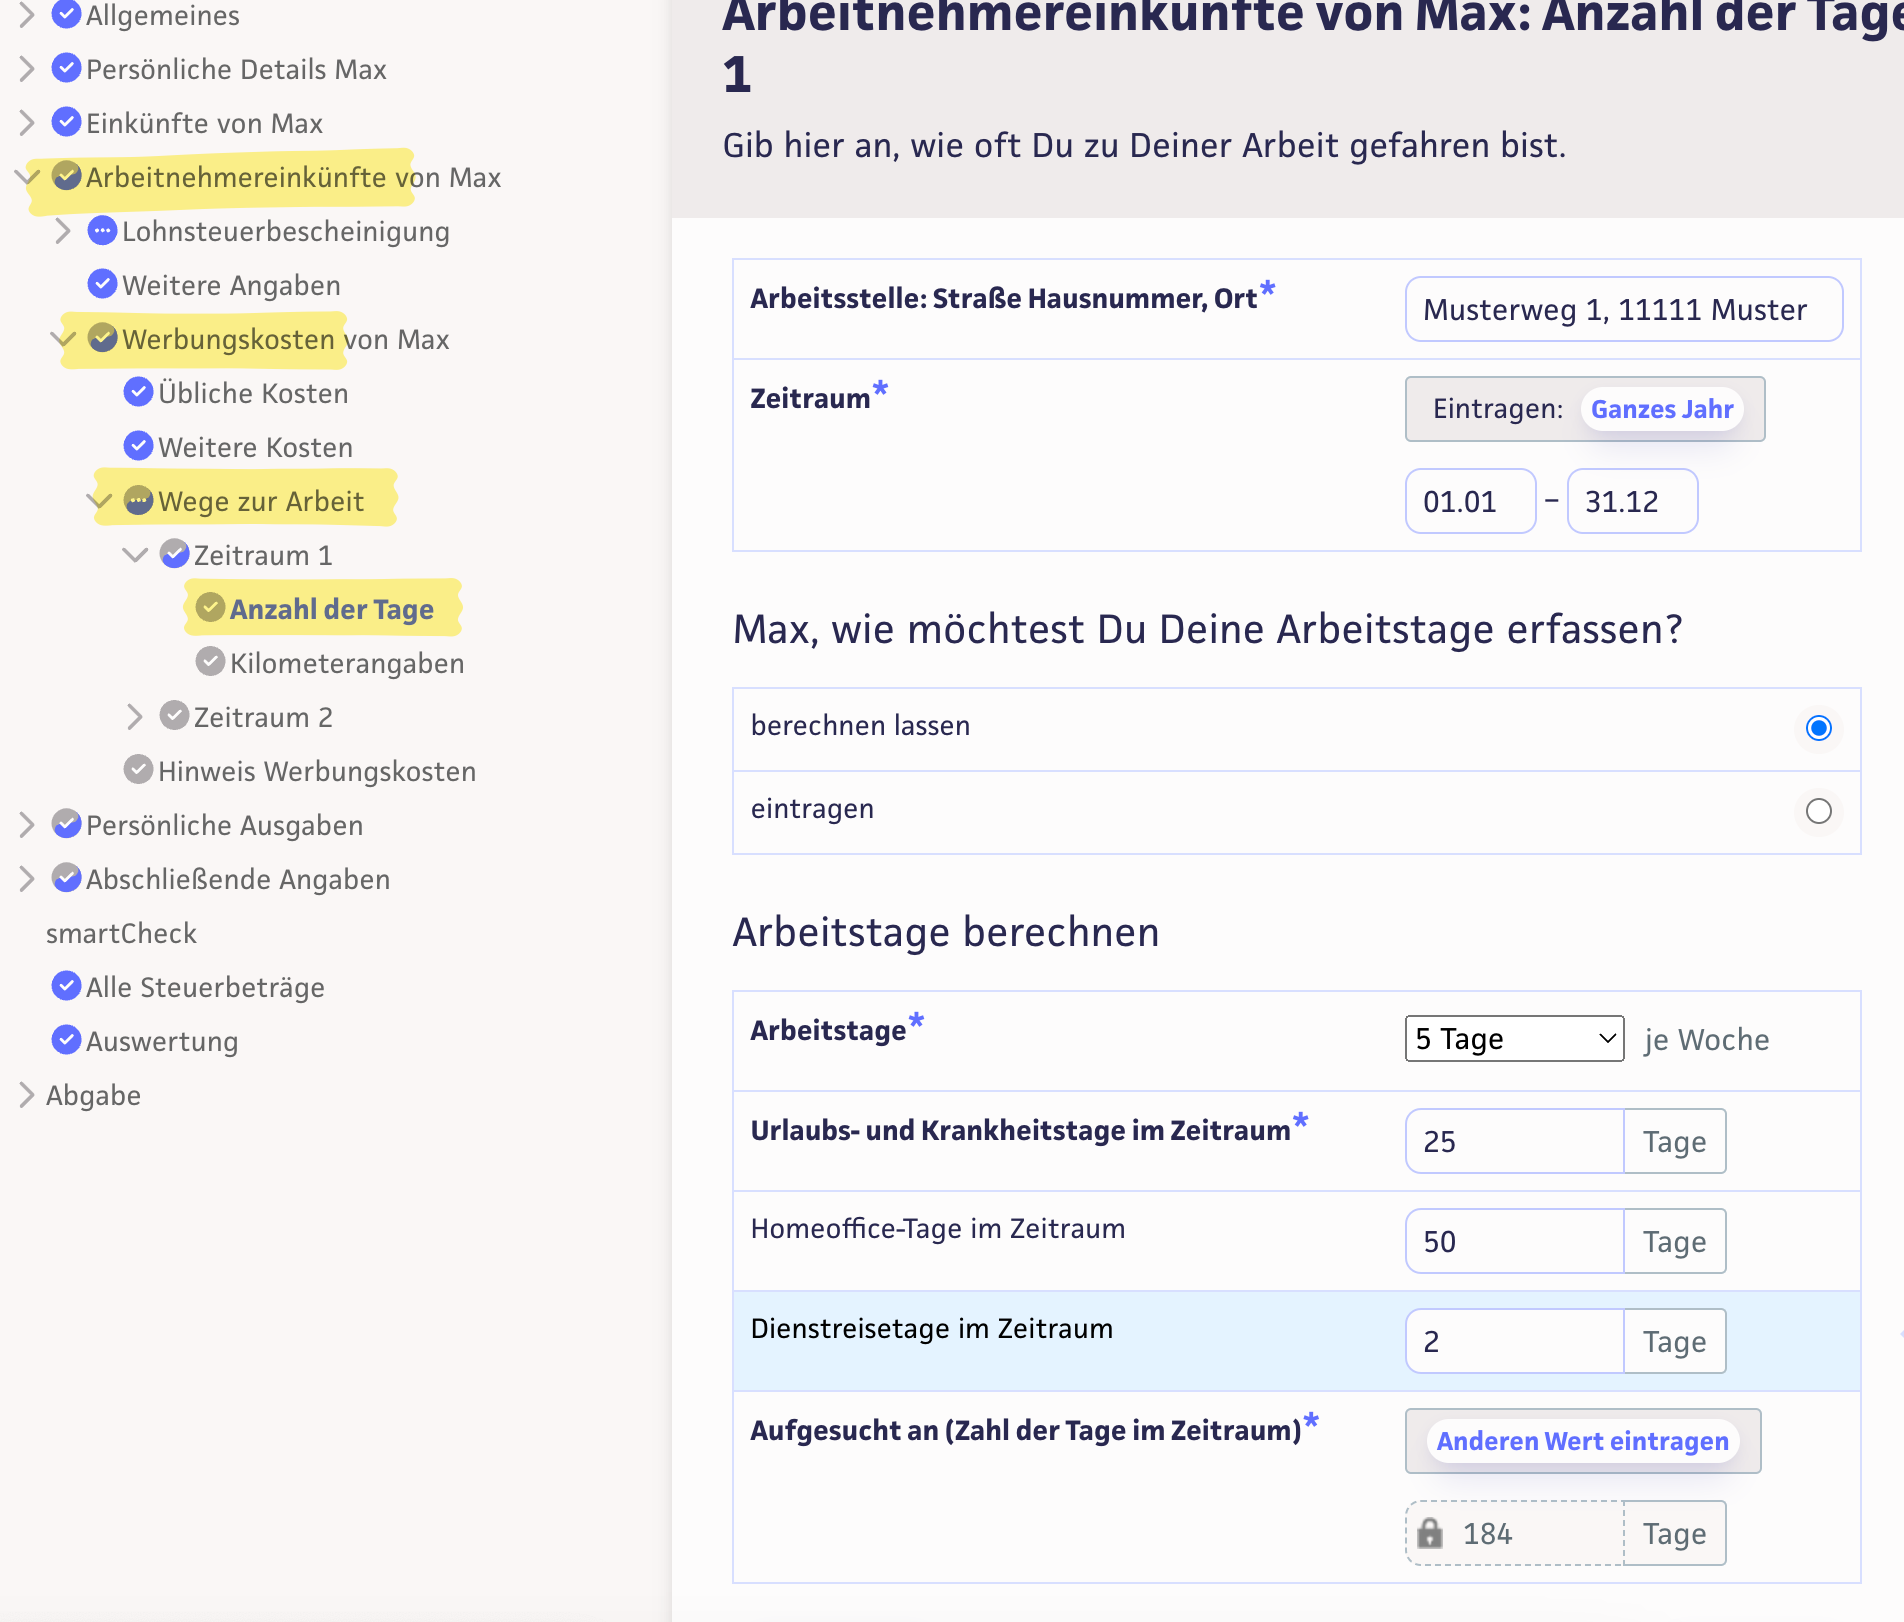This screenshot has width=1904, height=1622.
Task: Click the checkmark icon beside Übliche Kosten
Action: 138,392
